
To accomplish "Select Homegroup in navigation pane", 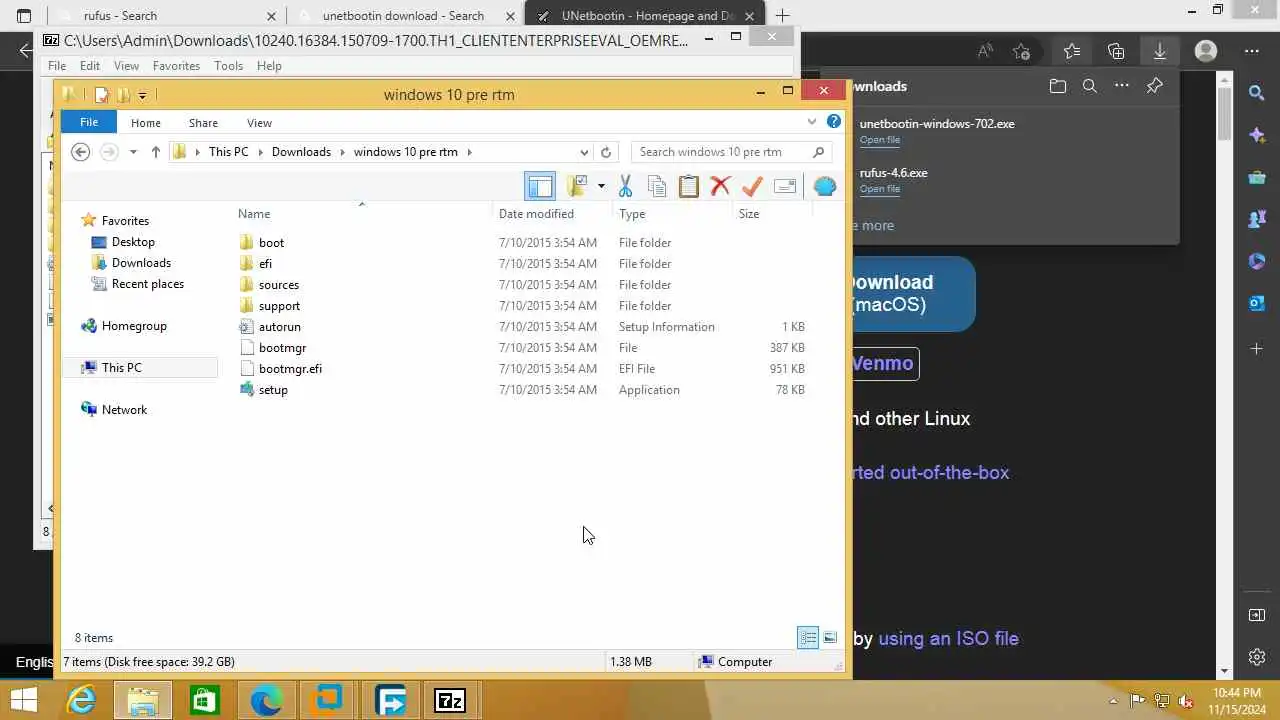I will [134, 326].
